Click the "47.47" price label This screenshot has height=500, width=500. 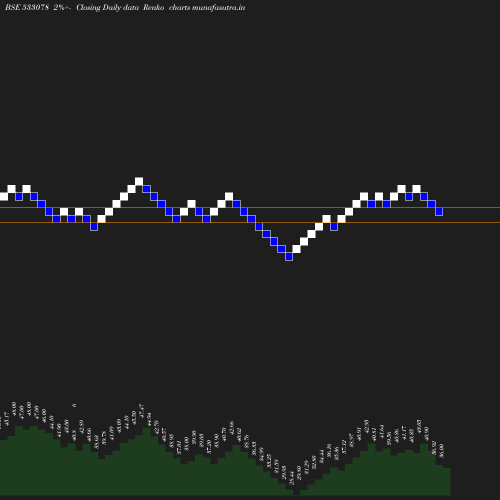click(141, 411)
